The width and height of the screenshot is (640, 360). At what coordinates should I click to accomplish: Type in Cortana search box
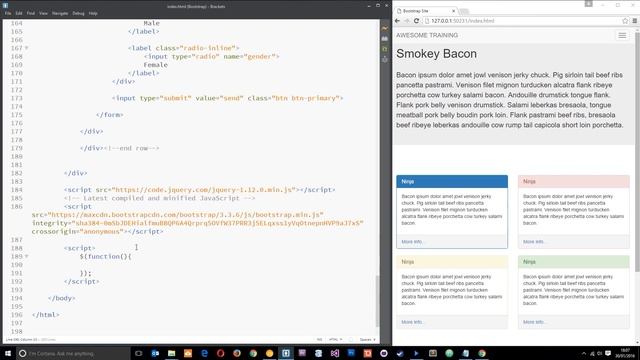pyautogui.click(x=73, y=353)
